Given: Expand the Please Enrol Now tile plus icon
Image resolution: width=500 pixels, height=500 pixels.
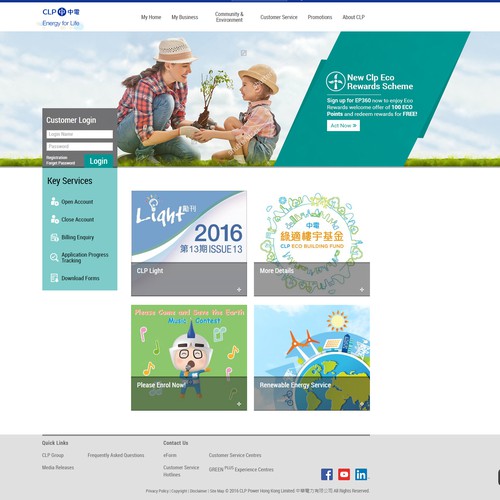Looking at the screenshot, I should [x=239, y=404].
